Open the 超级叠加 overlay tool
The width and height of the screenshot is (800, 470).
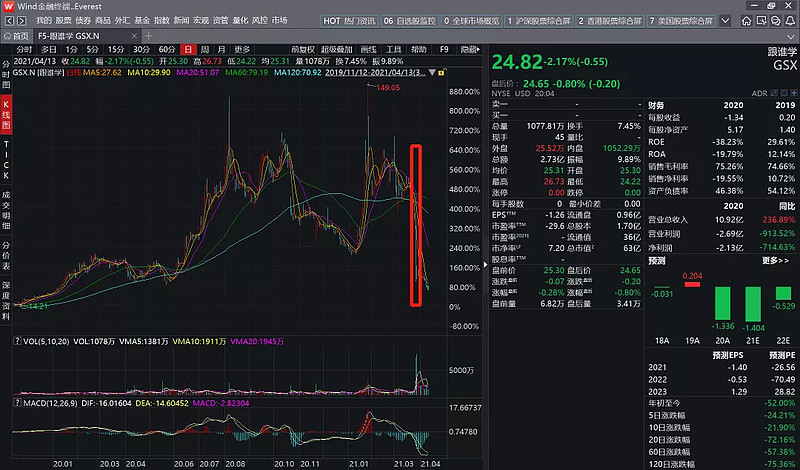pos(337,50)
